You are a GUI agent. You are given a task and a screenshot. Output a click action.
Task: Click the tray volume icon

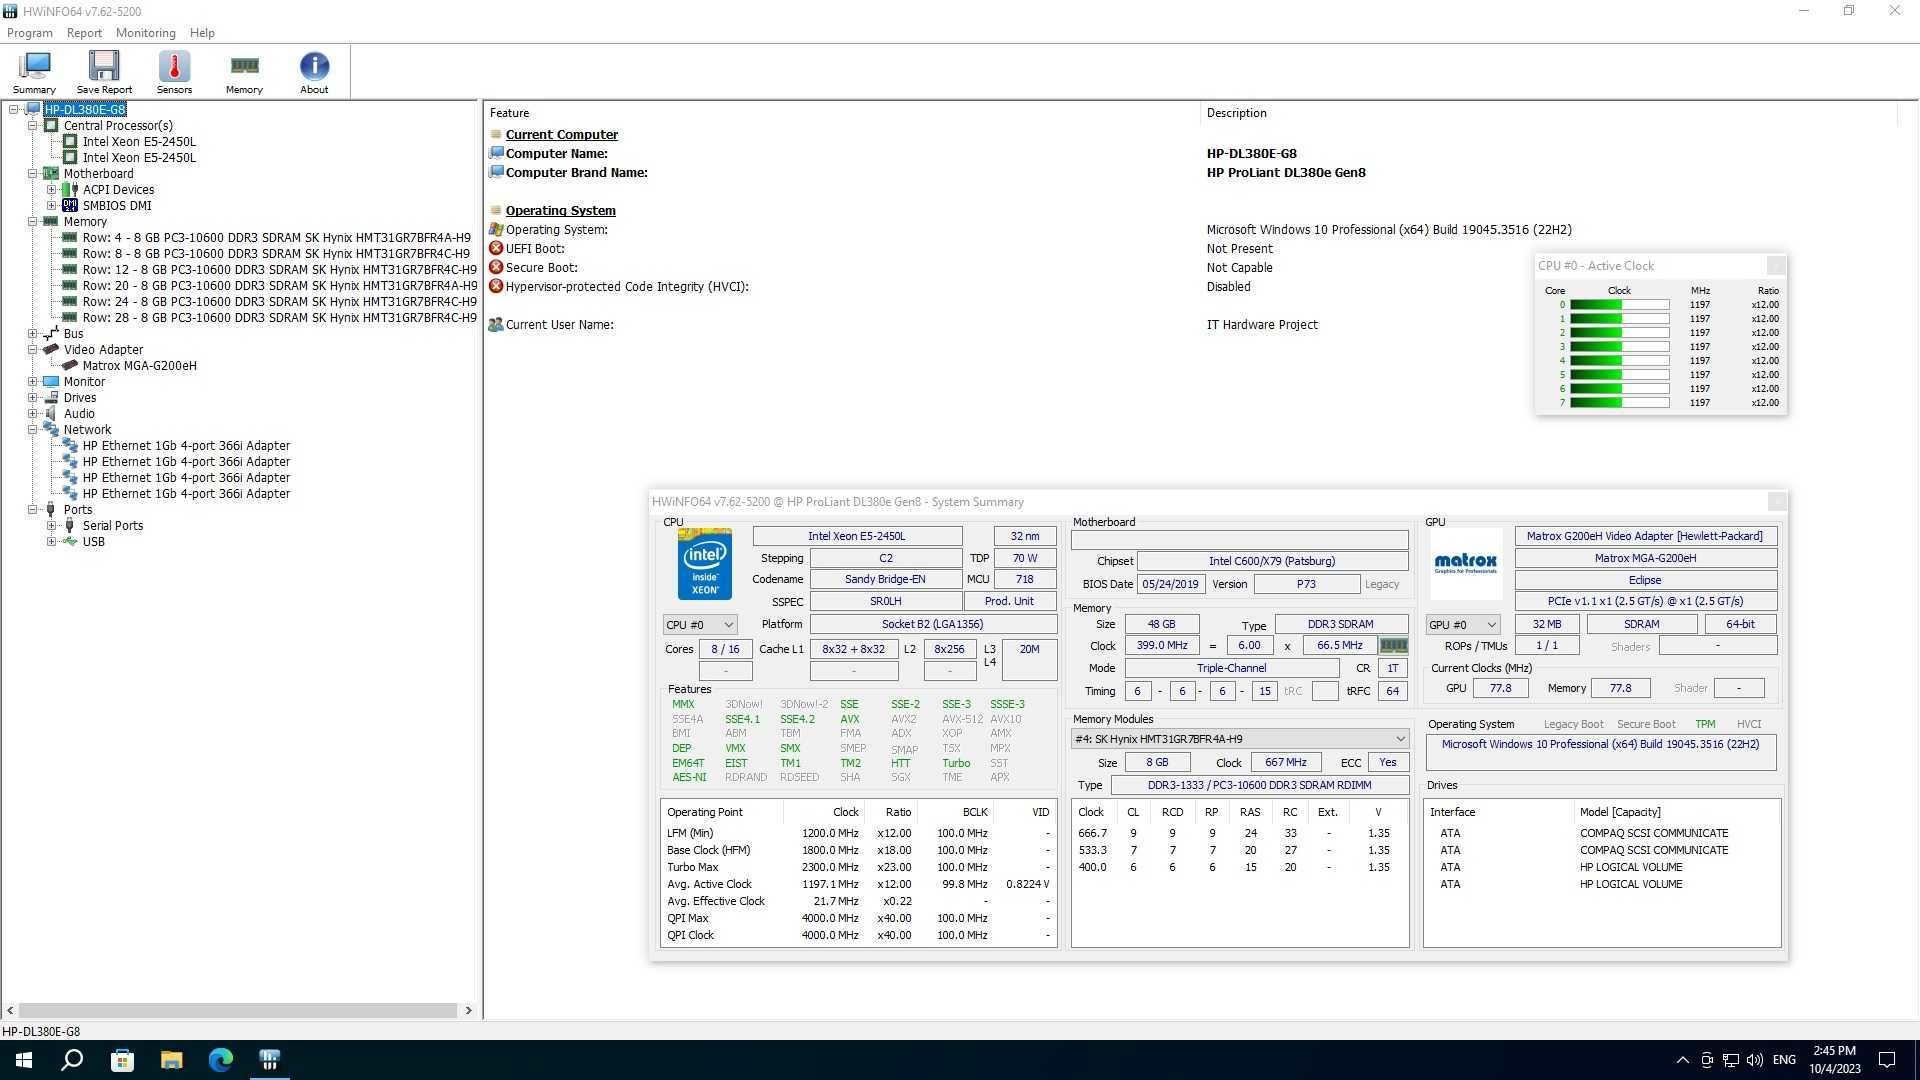click(1756, 1060)
